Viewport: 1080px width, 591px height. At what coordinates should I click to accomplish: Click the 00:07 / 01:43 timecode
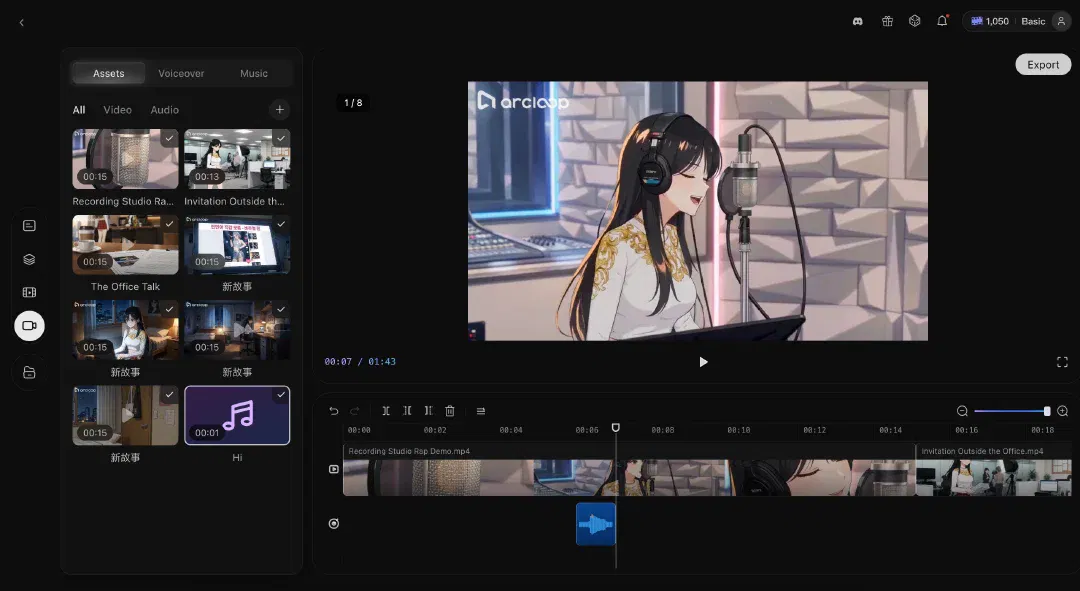point(360,362)
